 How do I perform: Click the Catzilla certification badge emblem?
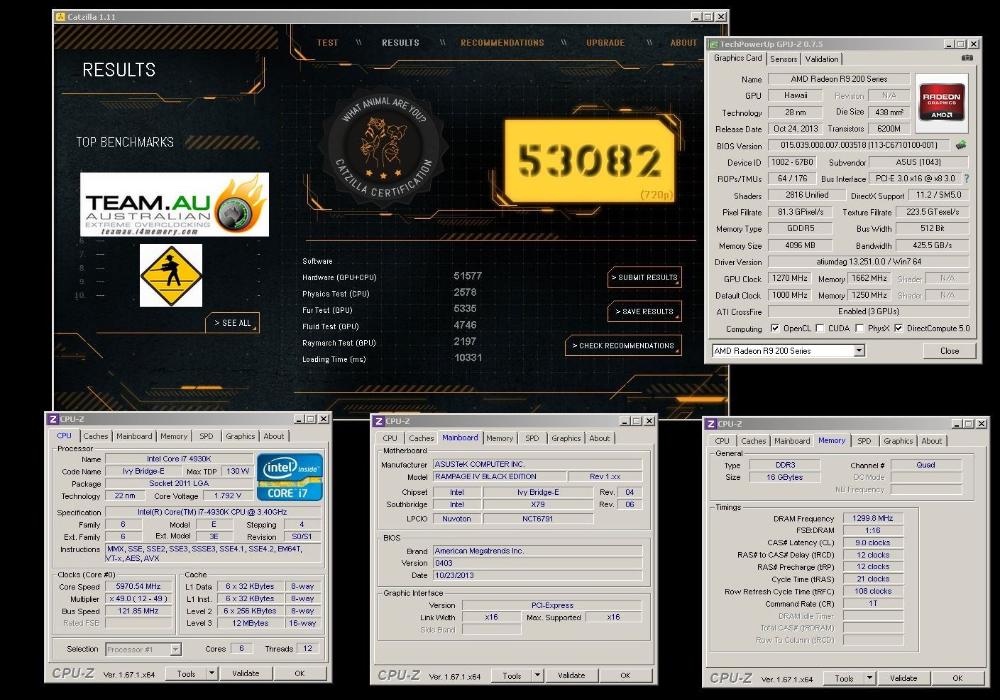pyautogui.click(x=383, y=149)
